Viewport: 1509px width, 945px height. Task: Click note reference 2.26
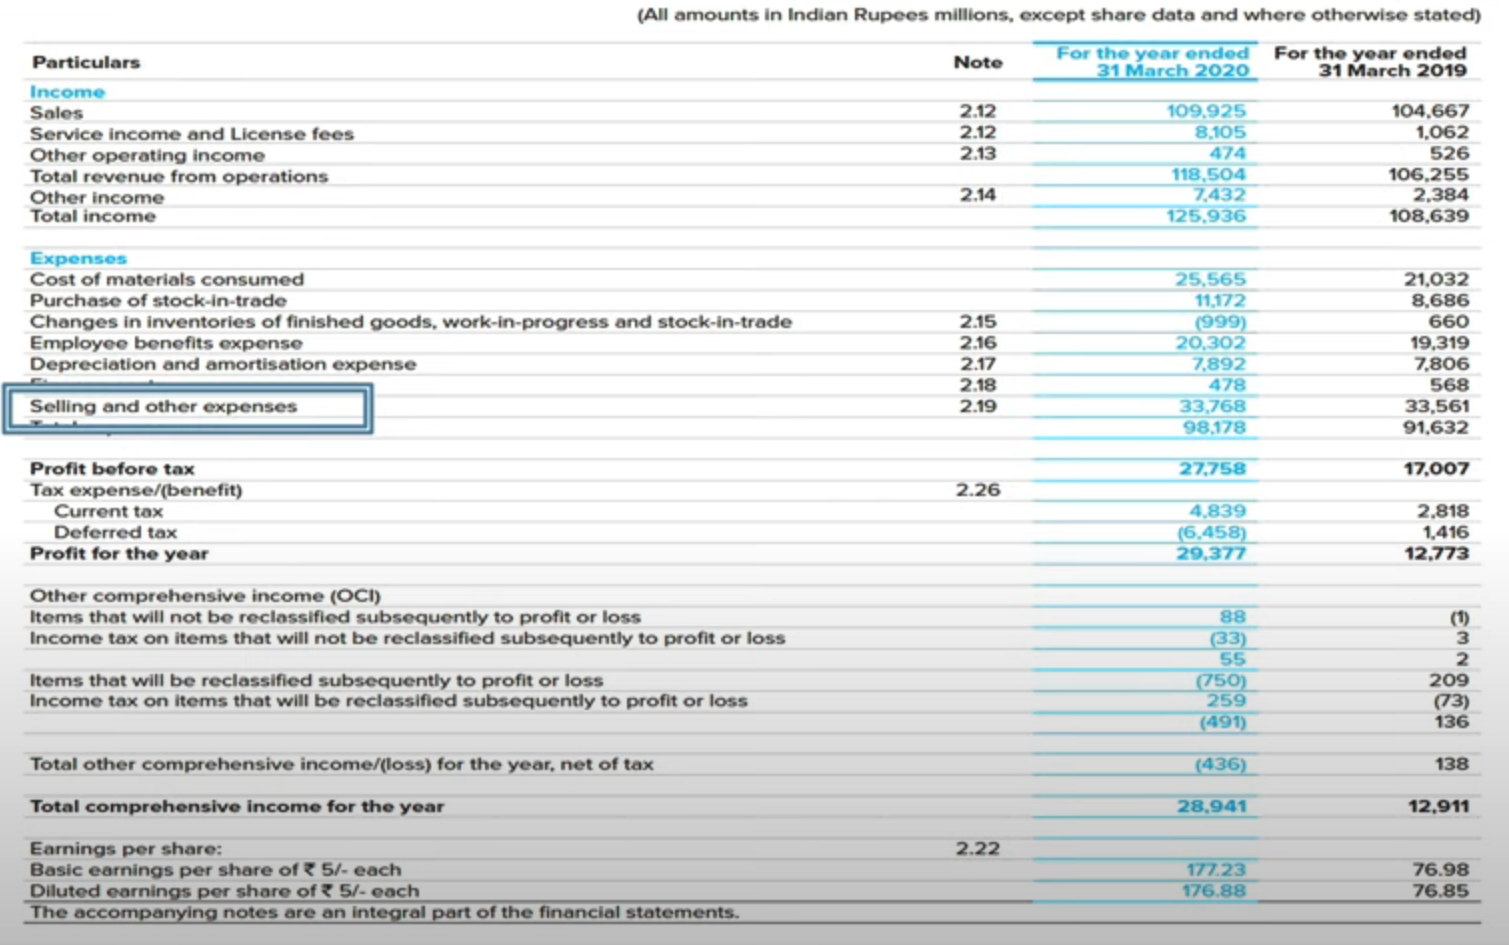pyautogui.click(x=977, y=490)
